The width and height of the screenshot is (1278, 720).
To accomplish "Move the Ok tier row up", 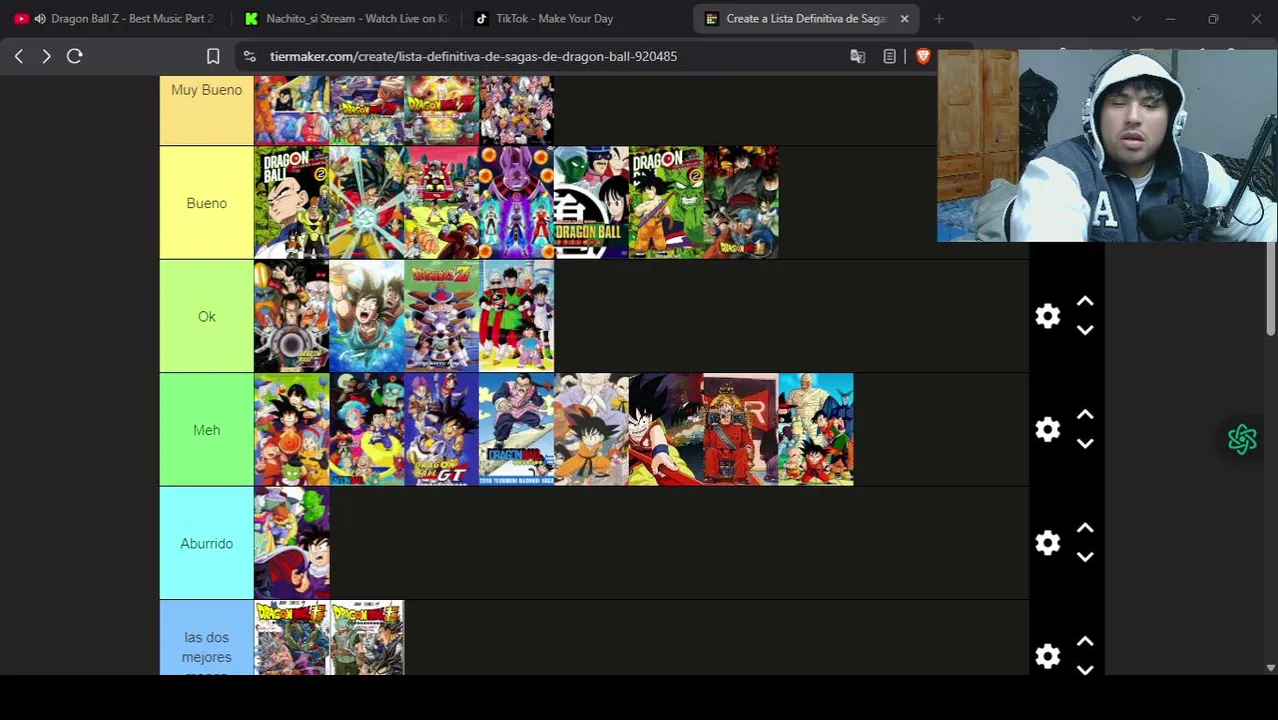I will 1085,301.
